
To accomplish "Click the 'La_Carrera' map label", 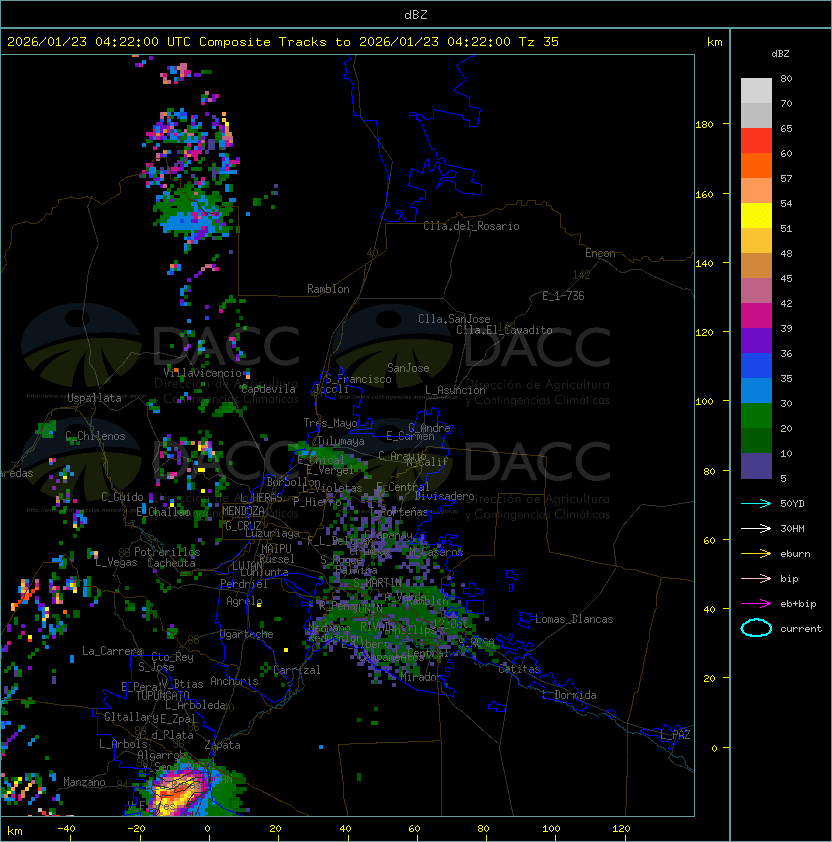I will coord(112,651).
